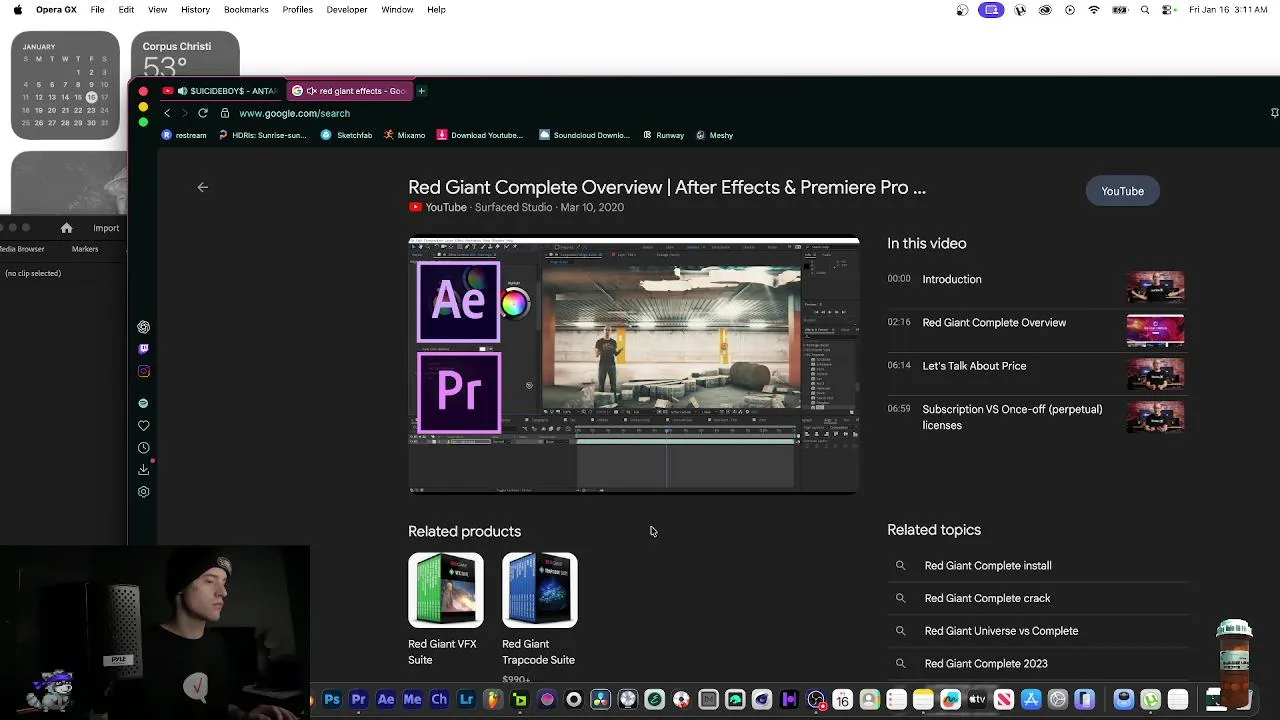This screenshot has height=720, width=1280.
Task: Open the Bookmarks menu
Action: tap(246, 10)
